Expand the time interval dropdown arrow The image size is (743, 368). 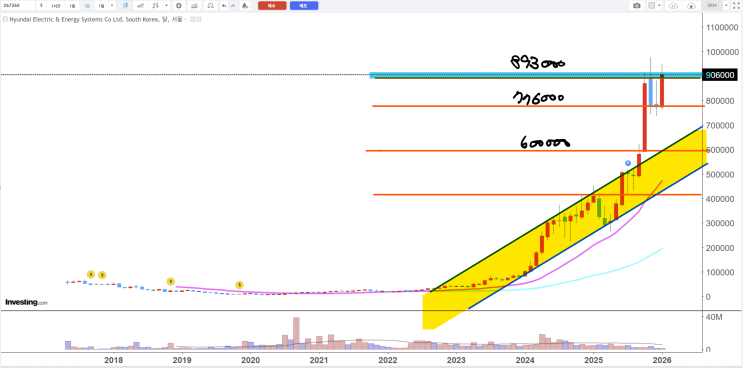112,6
